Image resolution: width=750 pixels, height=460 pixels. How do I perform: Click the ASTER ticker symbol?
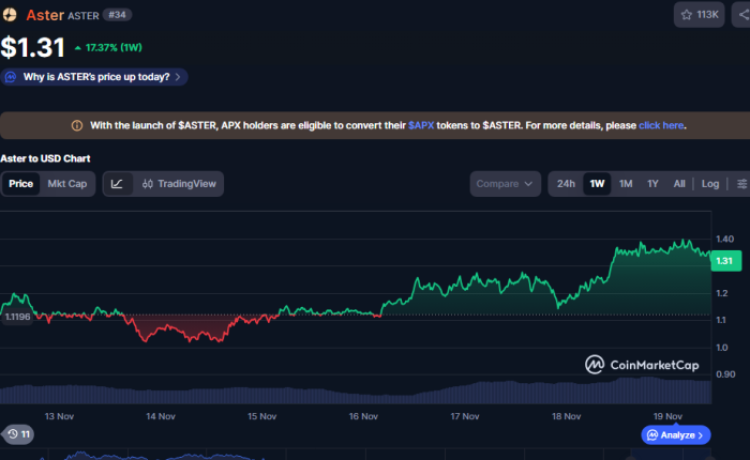83,16
